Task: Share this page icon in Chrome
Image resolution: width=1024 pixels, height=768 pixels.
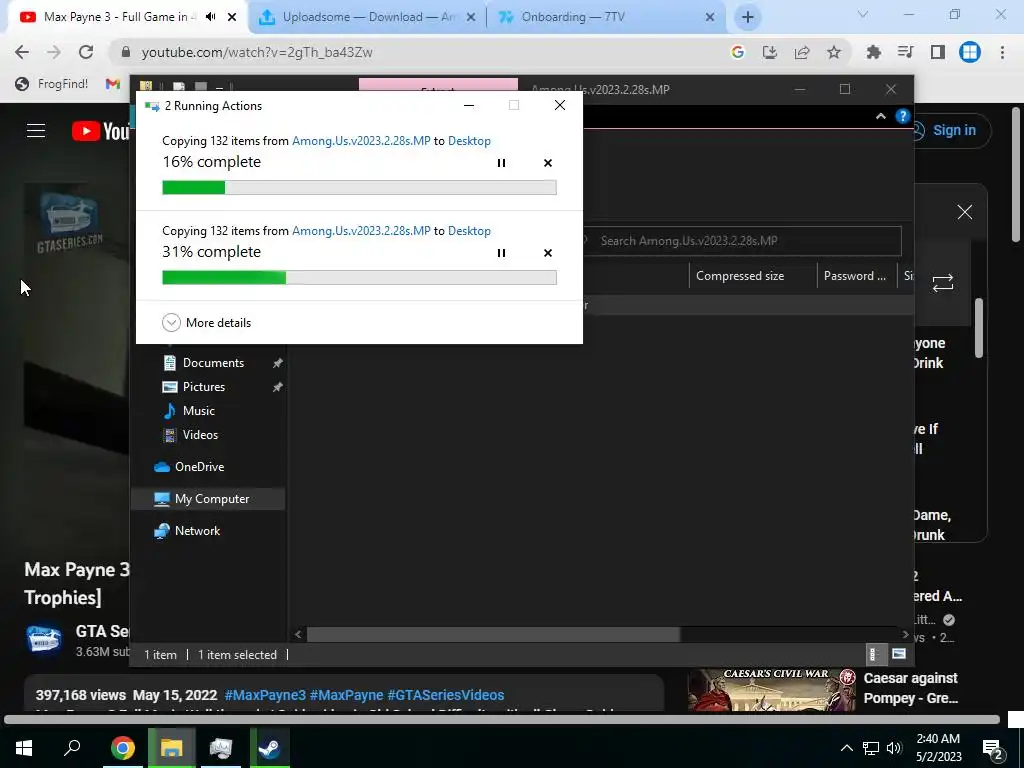Action: (x=801, y=52)
